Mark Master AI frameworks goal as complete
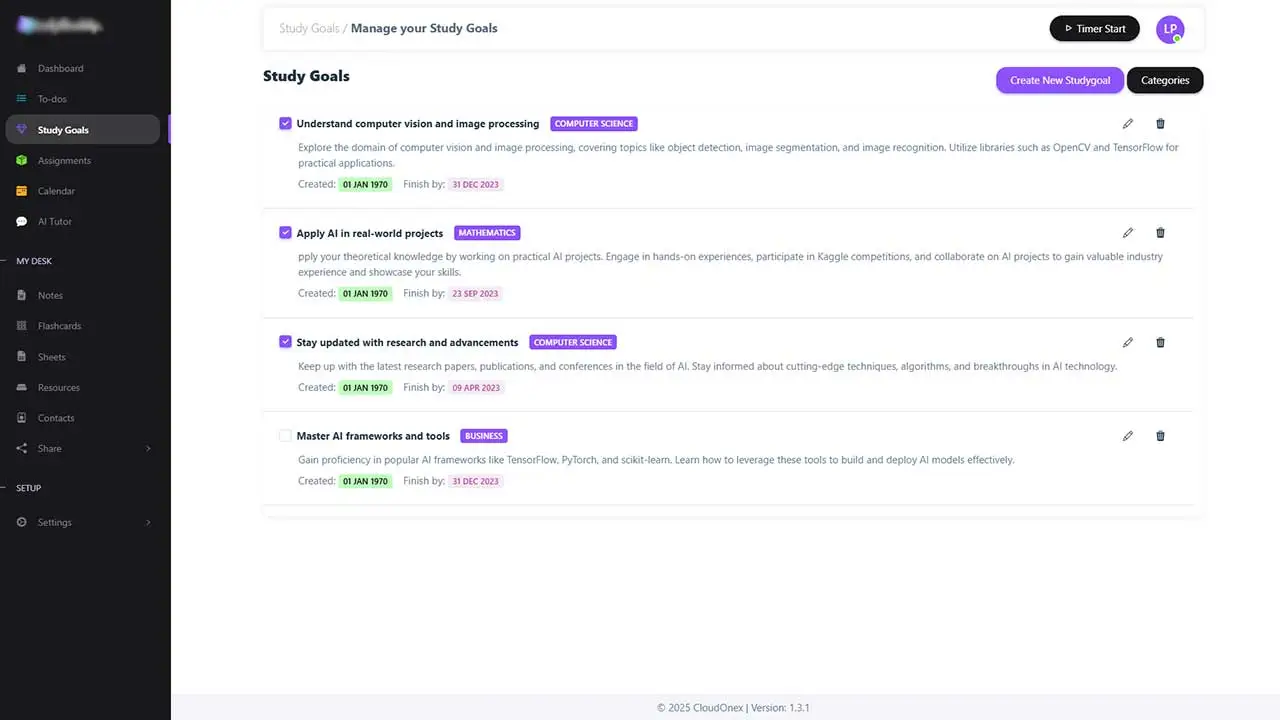This screenshot has width=1280, height=720. click(x=285, y=436)
